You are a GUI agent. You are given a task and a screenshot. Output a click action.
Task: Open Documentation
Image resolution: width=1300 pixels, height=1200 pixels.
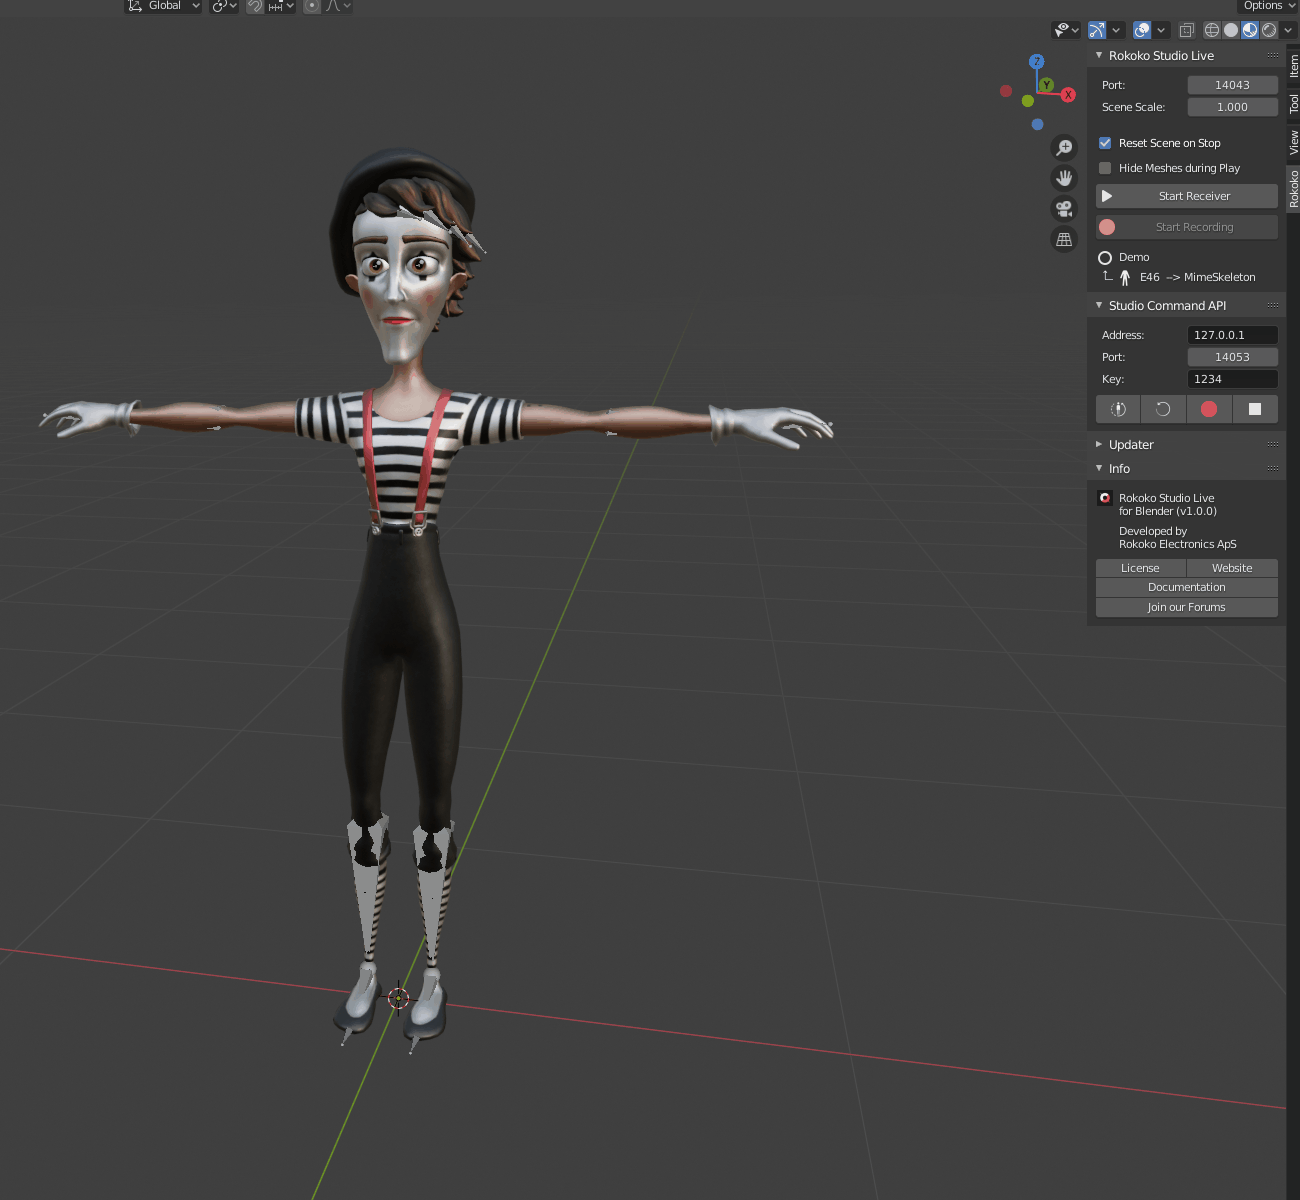[1187, 587]
